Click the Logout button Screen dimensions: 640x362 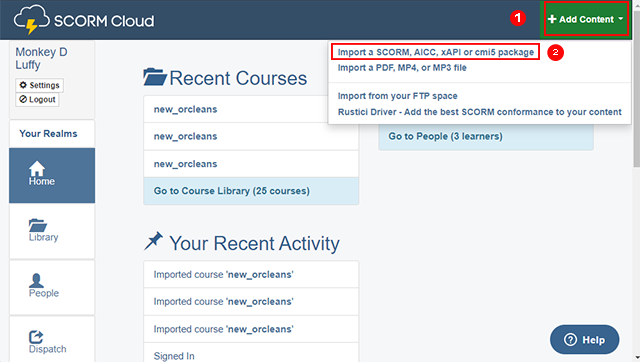[37, 100]
